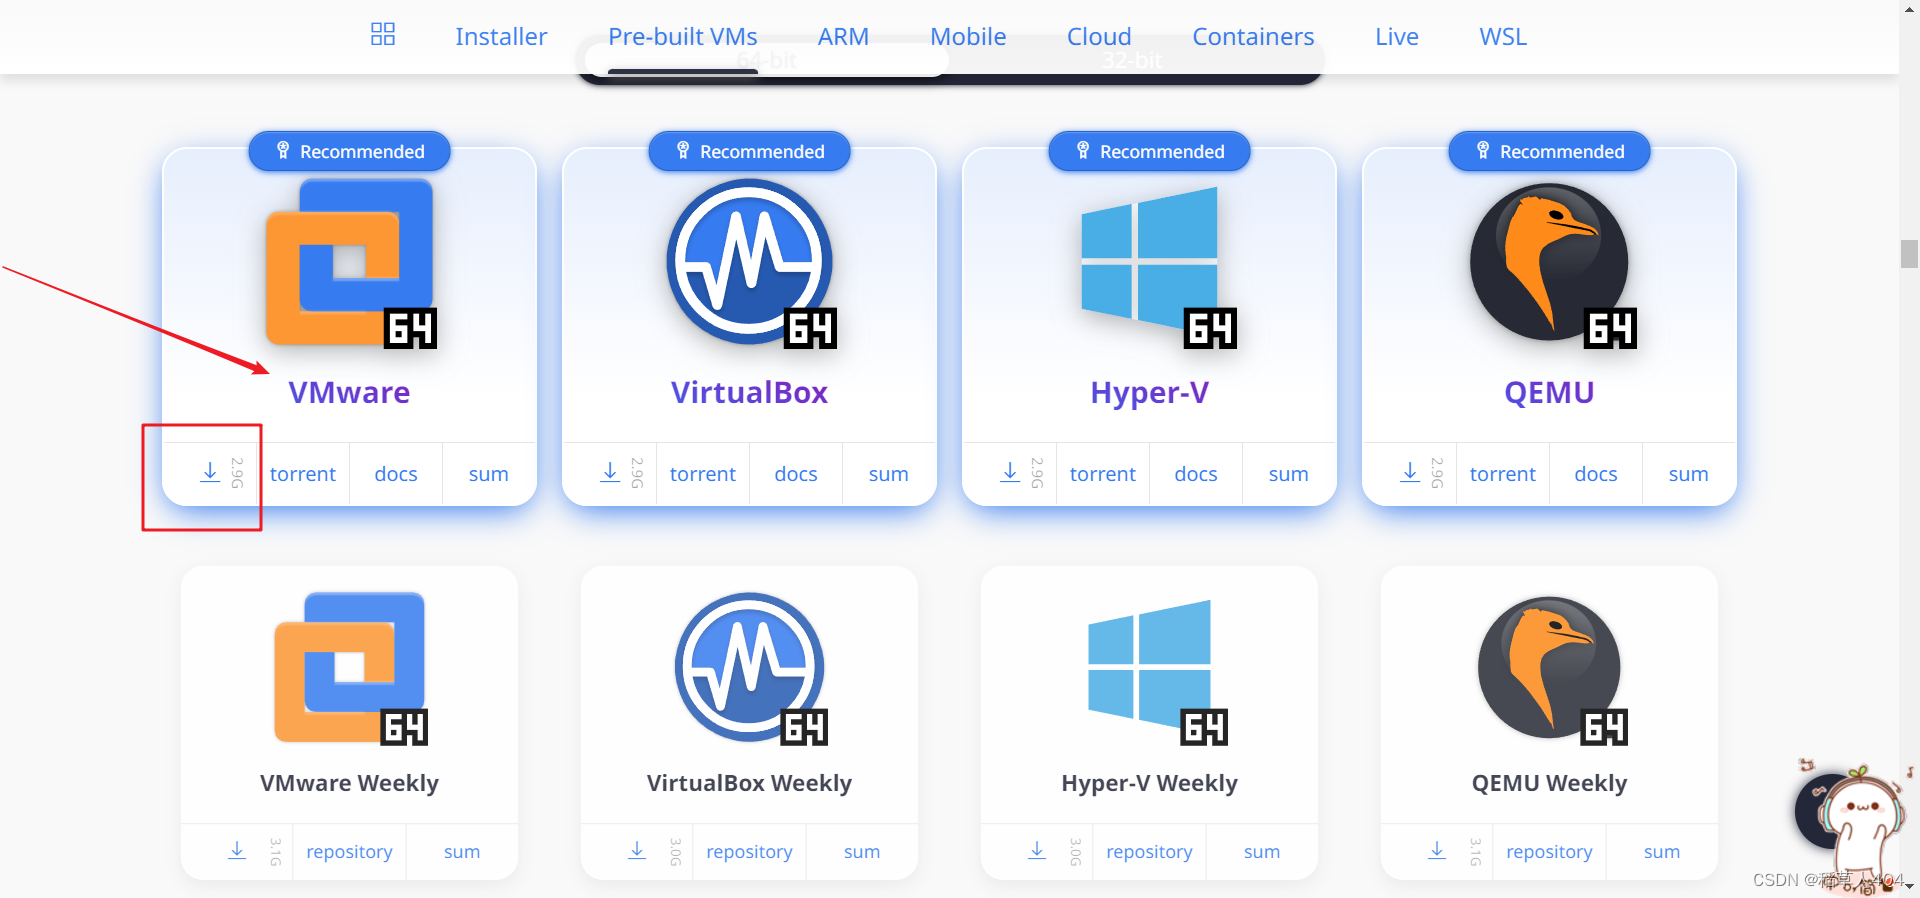Open the VirtualBox torrent link
The image size is (1920, 898).
tap(703, 474)
